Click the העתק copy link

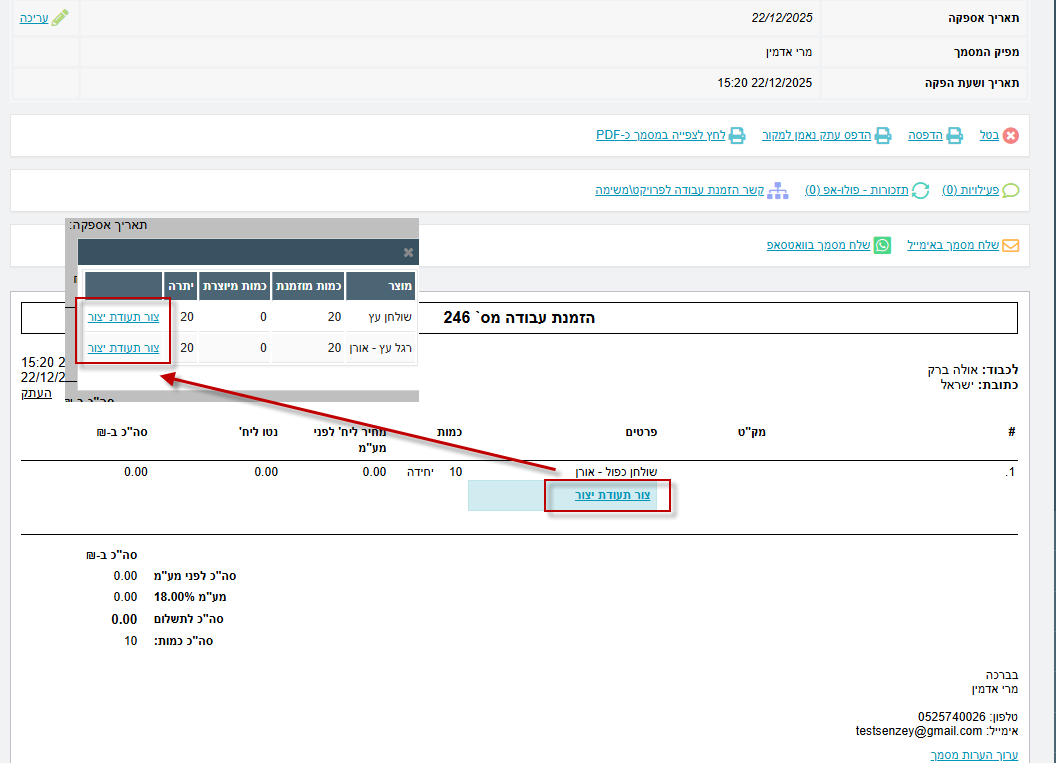[37, 393]
